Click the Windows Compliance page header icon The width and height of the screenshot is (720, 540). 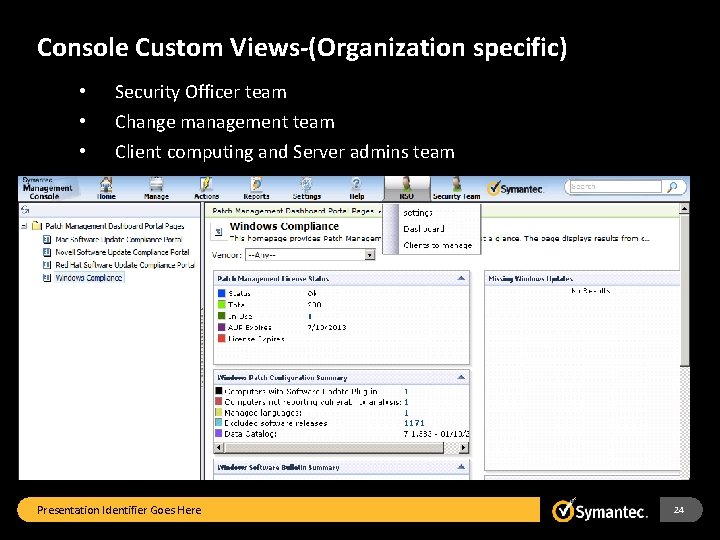click(219, 232)
